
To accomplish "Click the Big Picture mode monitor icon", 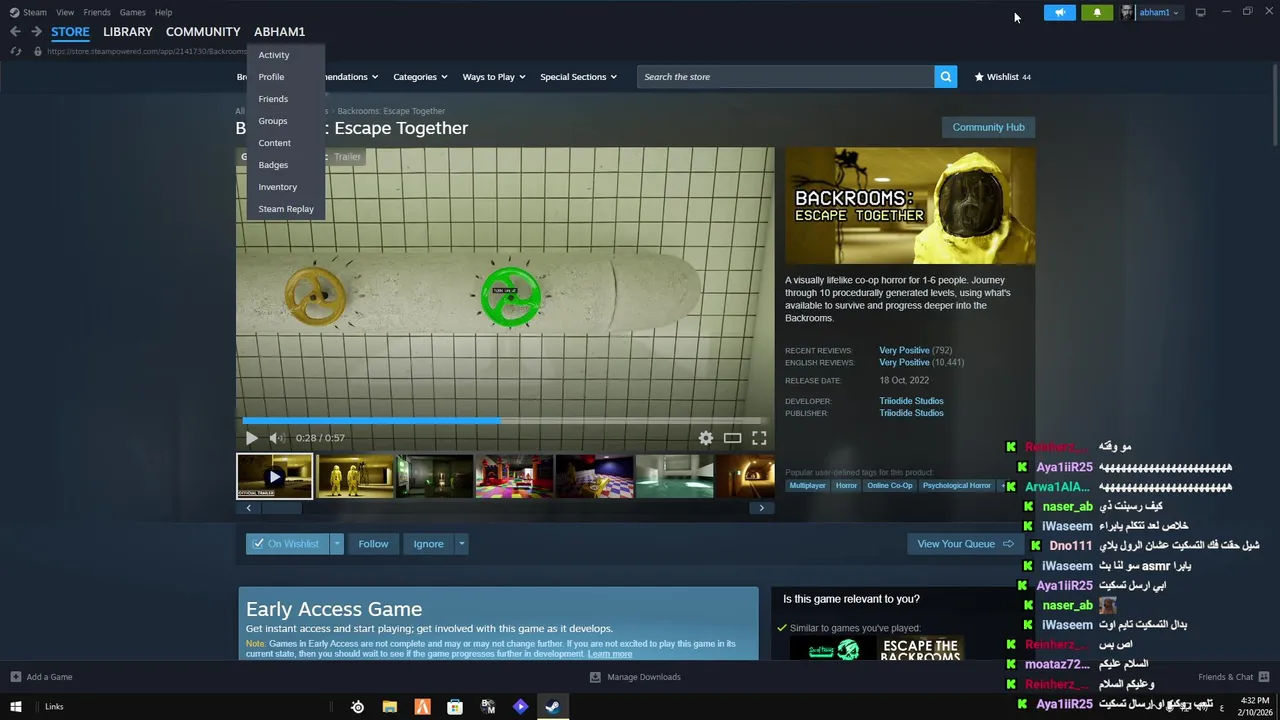I will coord(1200,12).
